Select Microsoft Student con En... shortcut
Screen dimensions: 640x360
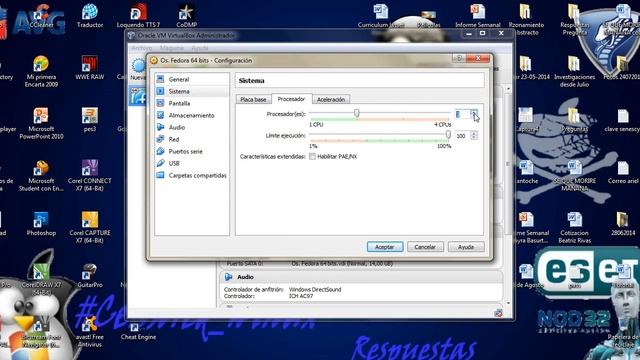pyautogui.click(x=41, y=176)
